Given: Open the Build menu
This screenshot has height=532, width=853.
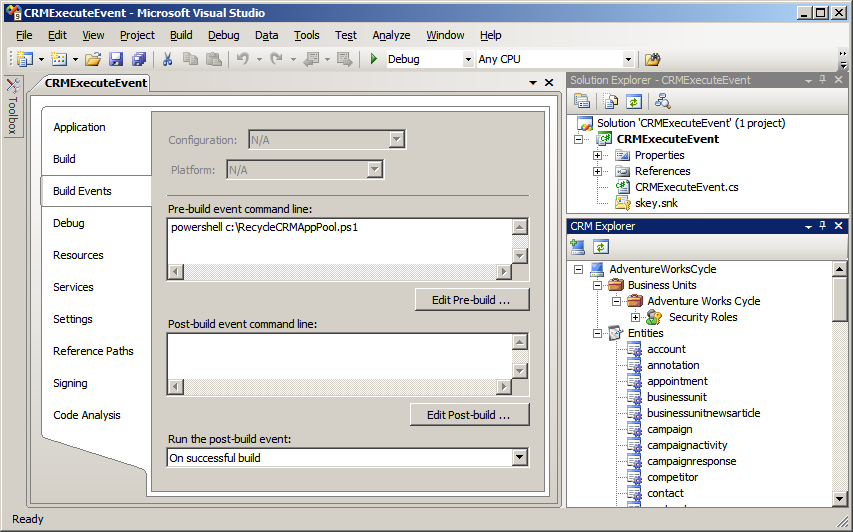Looking at the screenshot, I should (x=181, y=35).
